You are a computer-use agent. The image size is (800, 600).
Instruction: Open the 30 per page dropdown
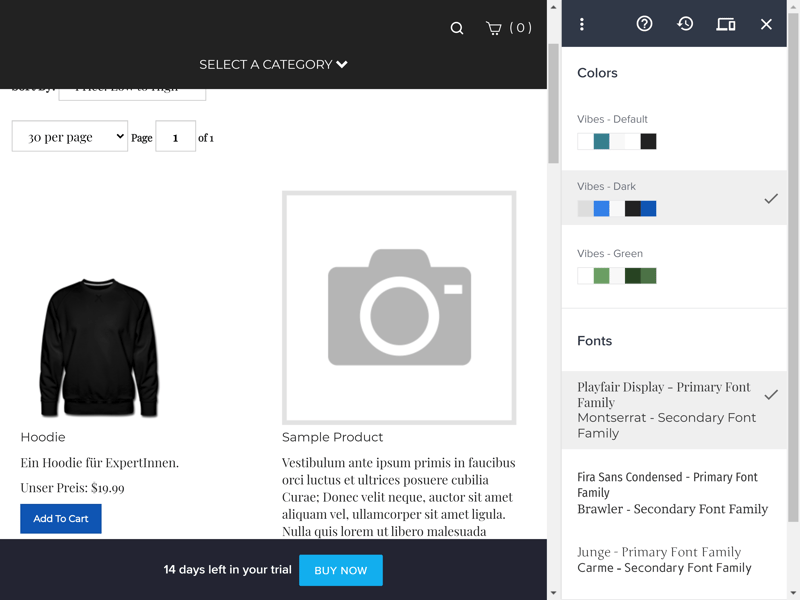70,137
